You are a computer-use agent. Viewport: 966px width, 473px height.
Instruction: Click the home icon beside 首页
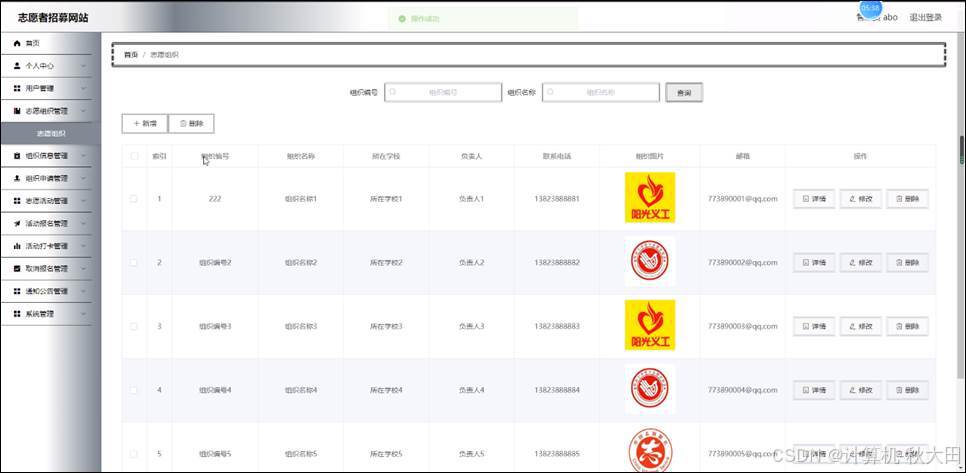click(x=17, y=43)
